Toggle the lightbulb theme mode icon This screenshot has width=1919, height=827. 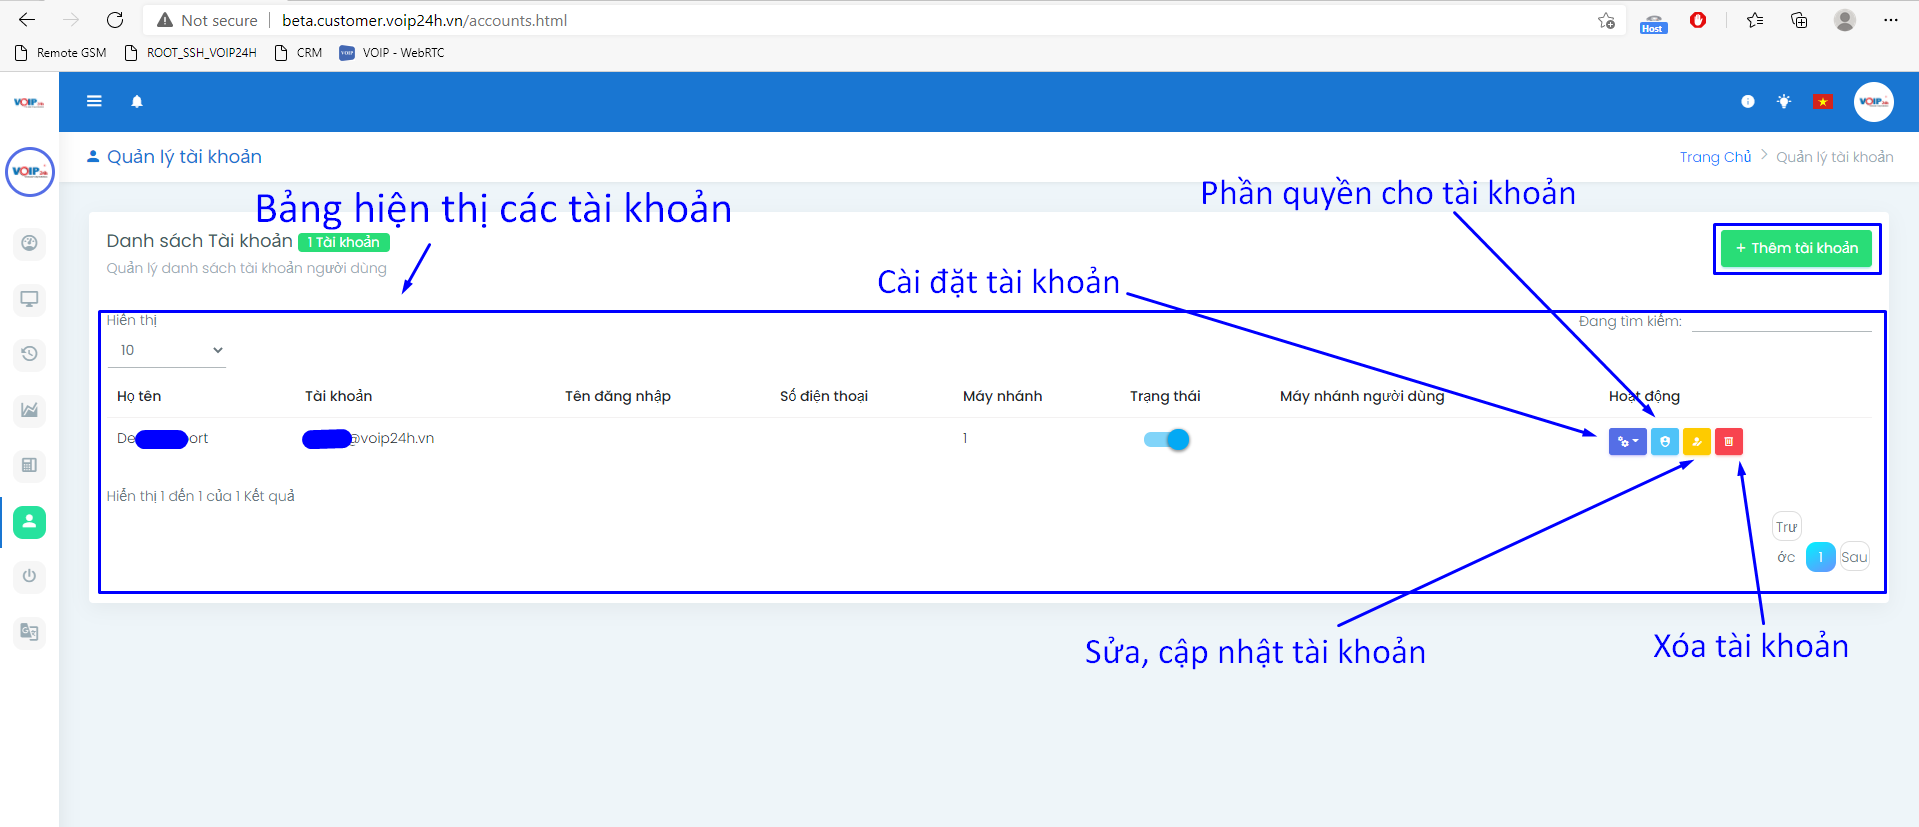[1783, 101]
